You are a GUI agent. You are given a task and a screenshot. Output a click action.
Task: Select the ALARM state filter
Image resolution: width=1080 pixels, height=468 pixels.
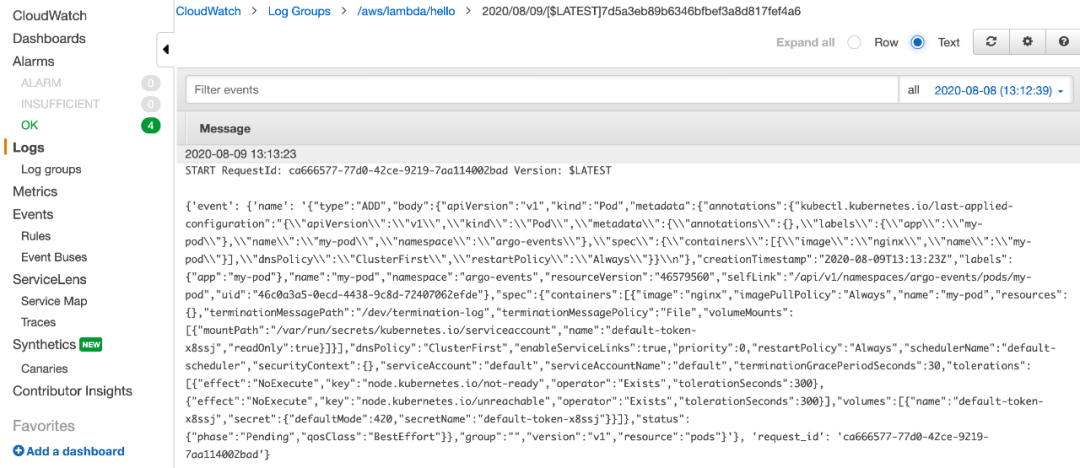pyautogui.click(x=41, y=83)
